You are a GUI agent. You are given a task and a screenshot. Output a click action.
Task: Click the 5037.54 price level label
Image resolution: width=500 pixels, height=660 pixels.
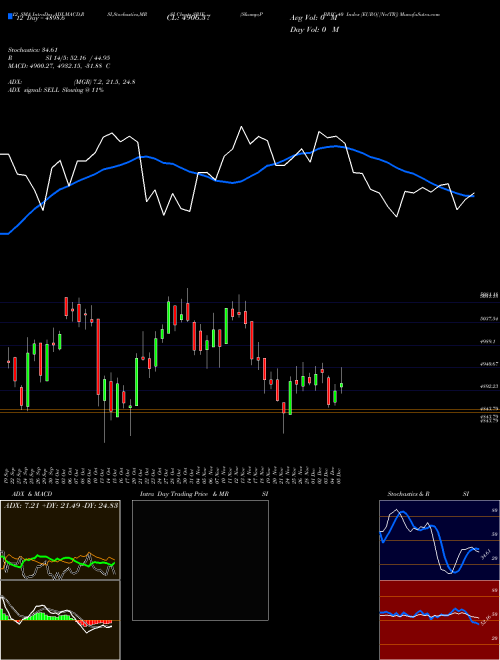(x=489, y=319)
